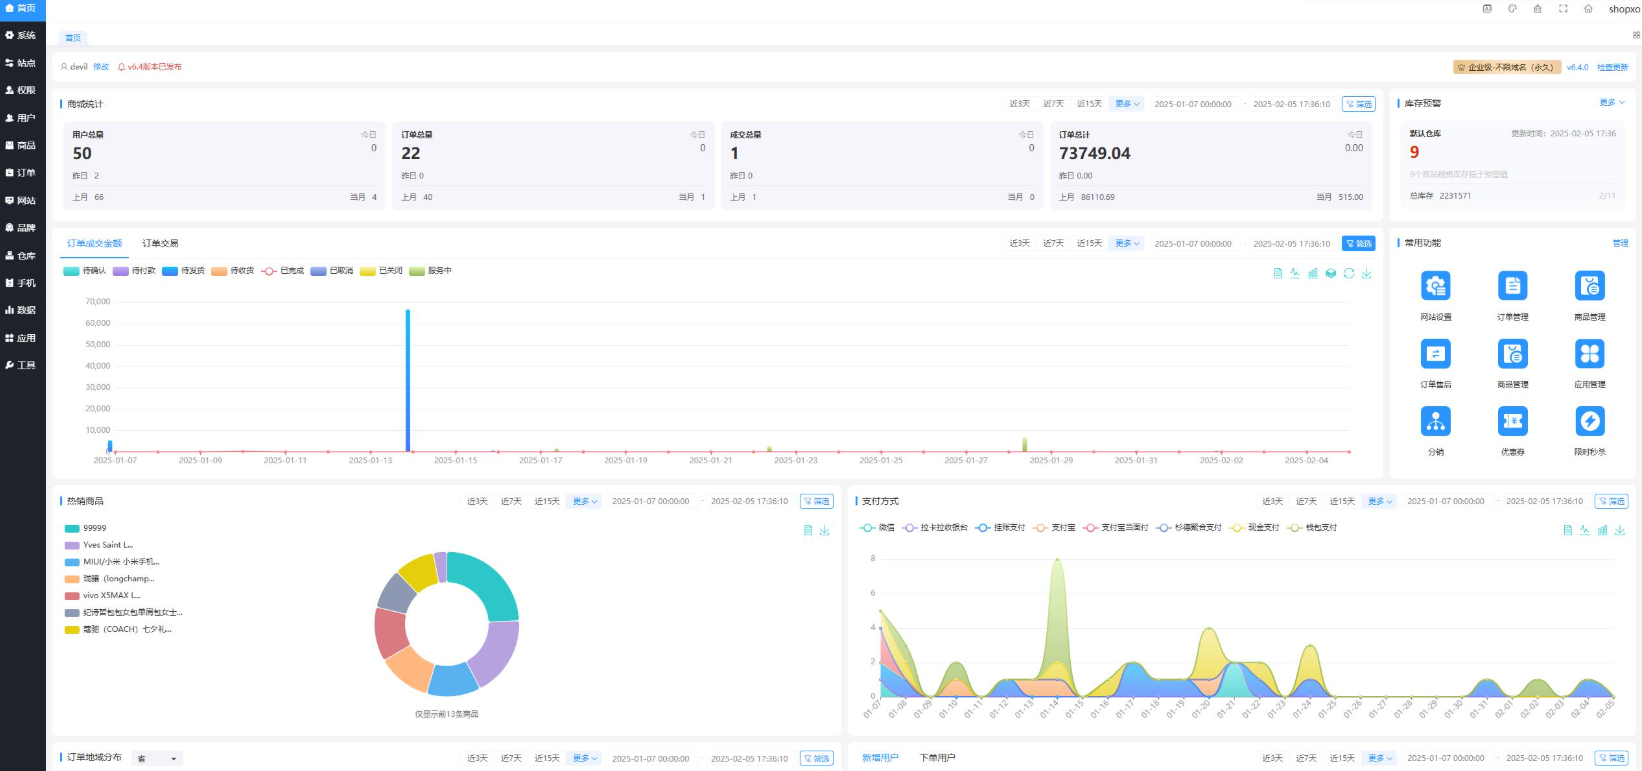Click the home icon in top header
1642x771 pixels.
point(1588,8)
